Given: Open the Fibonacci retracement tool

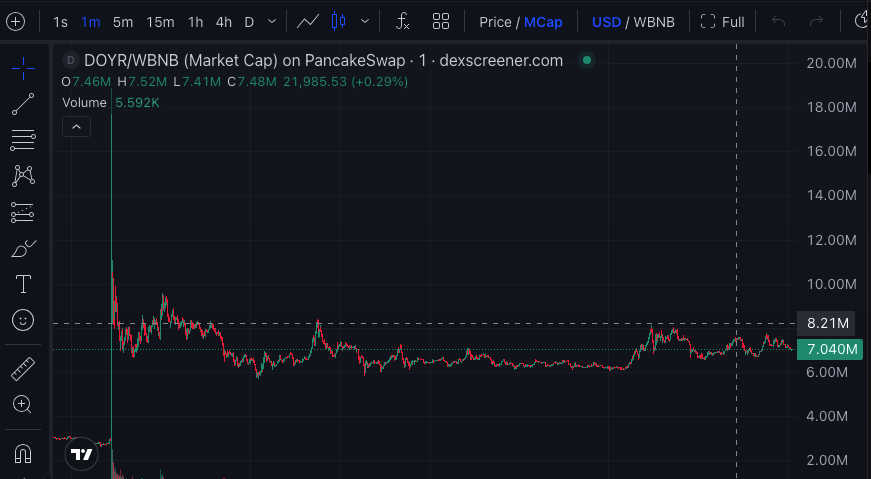Looking at the screenshot, I should tap(23, 140).
